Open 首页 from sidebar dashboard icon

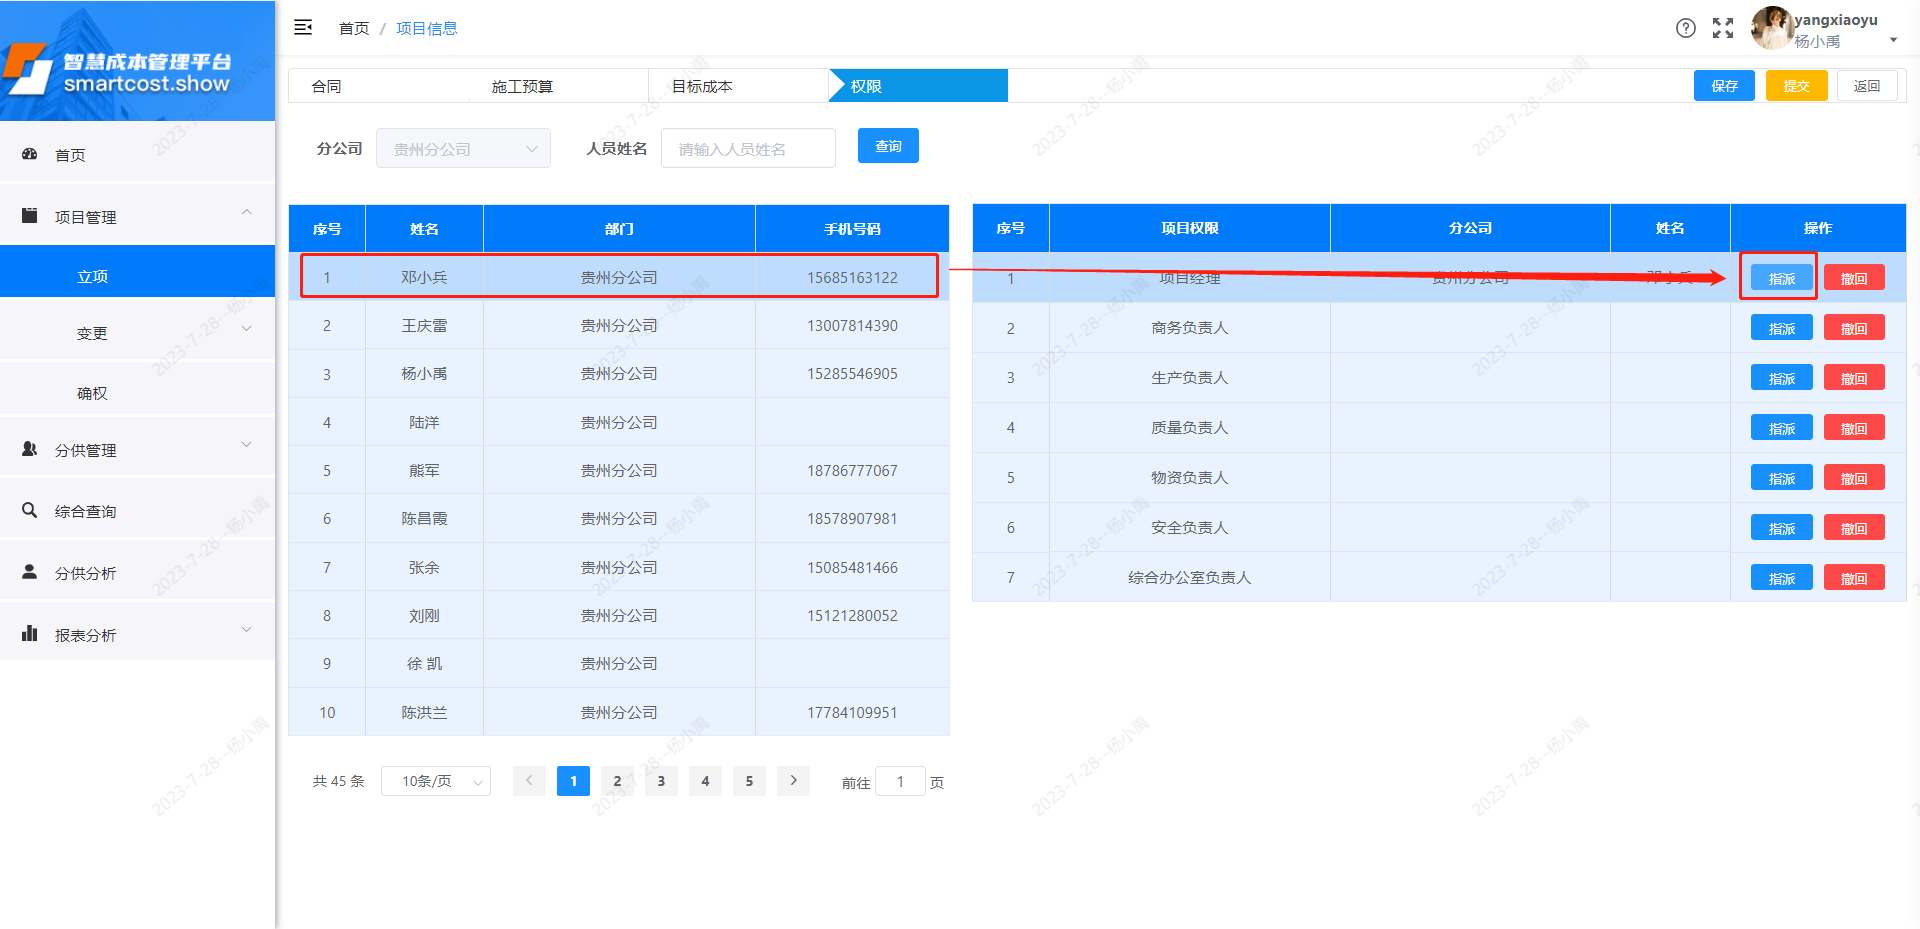pyautogui.click(x=30, y=154)
